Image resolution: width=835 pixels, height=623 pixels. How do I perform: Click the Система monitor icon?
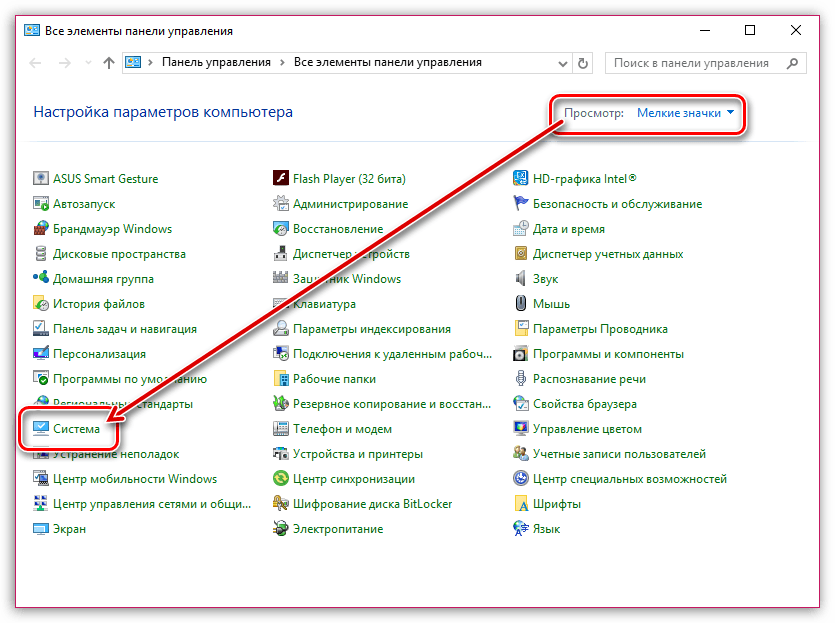click(x=41, y=429)
